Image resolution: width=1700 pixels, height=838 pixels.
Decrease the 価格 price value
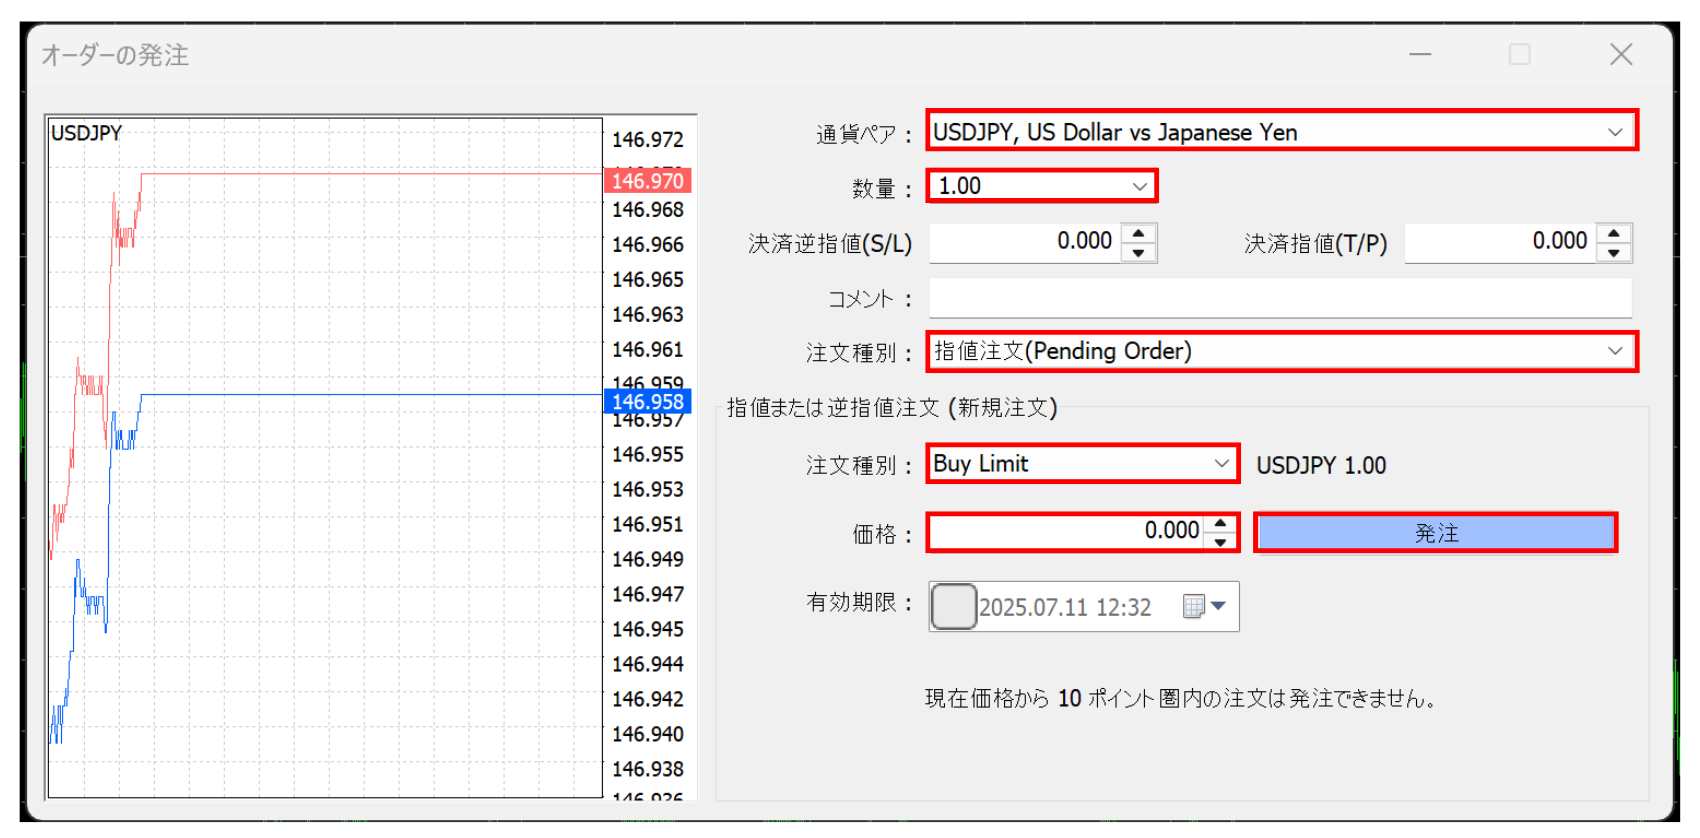click(x=1220, y=543)
